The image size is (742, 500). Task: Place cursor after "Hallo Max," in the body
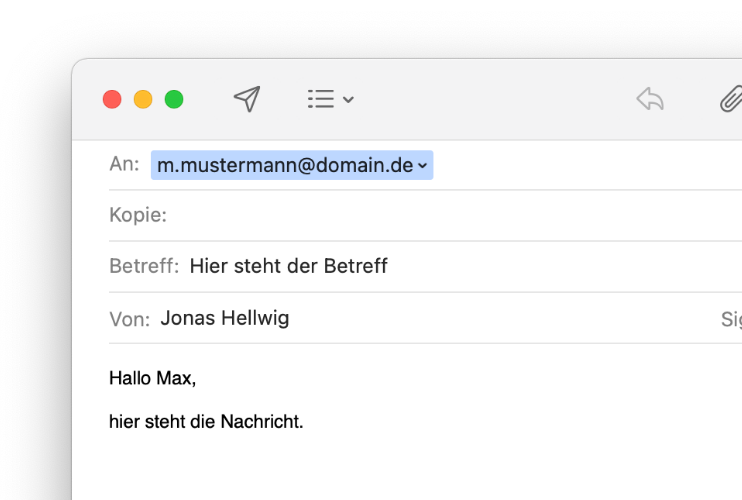click(x=198, y=379)
